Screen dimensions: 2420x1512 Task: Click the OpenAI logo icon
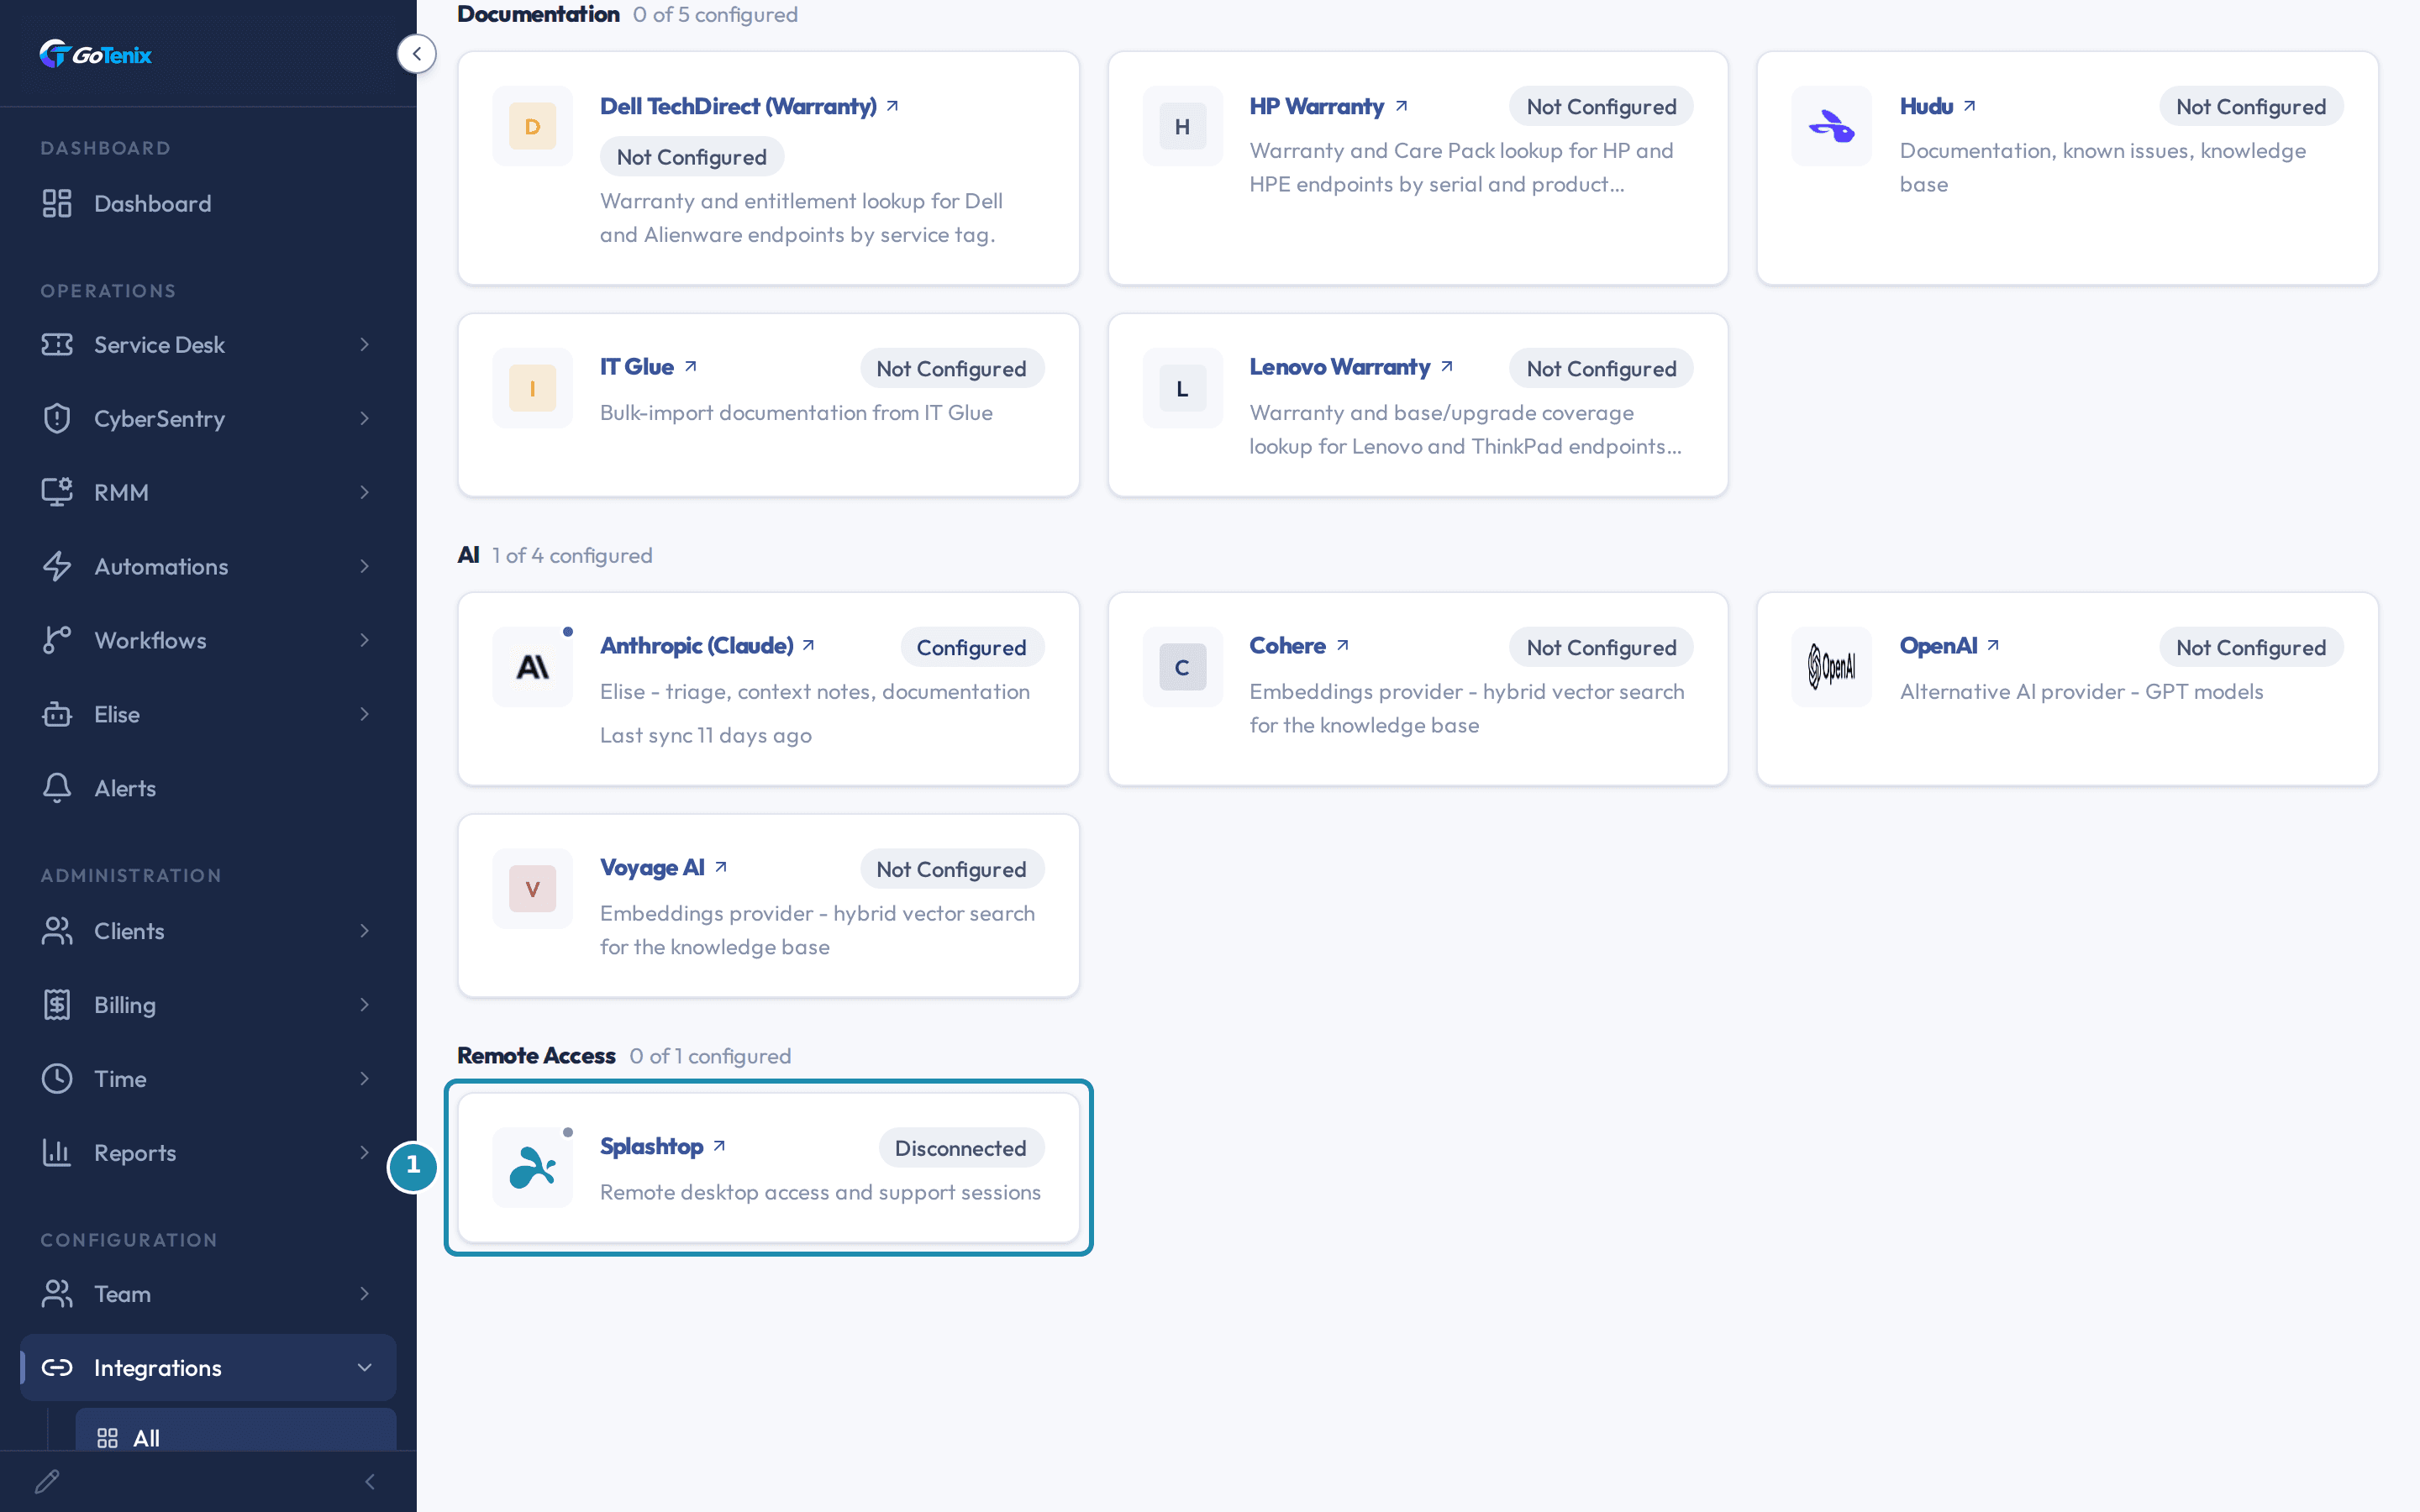(x=1831, y=667)
